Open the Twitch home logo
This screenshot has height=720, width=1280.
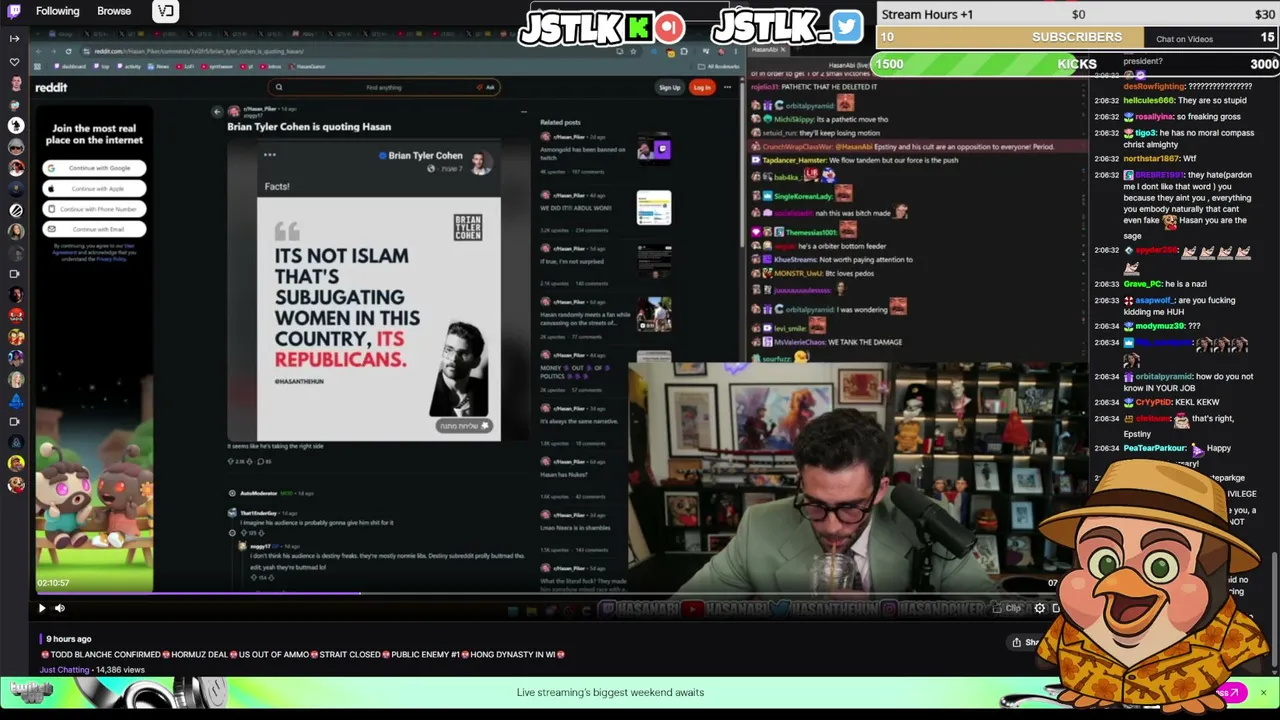click(x=14, y=11)
